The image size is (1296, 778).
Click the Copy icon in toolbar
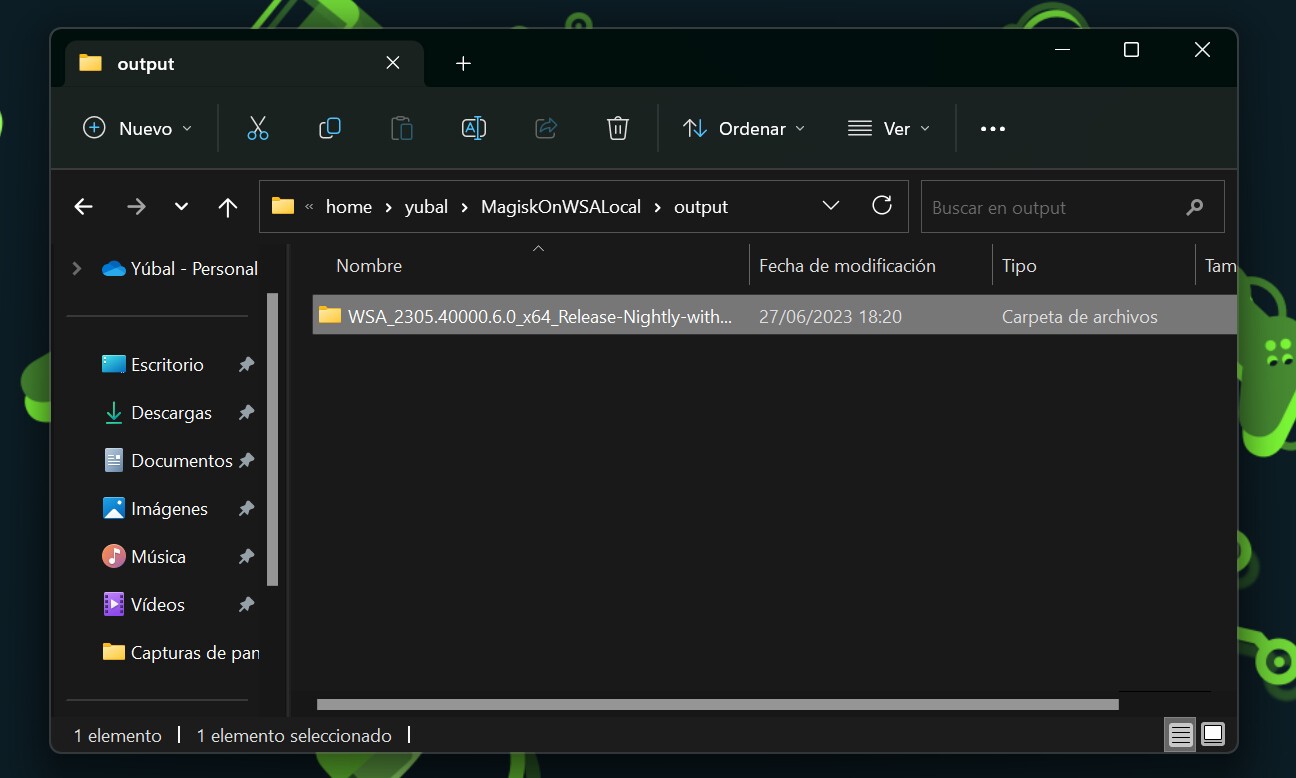tap(330, 128)
